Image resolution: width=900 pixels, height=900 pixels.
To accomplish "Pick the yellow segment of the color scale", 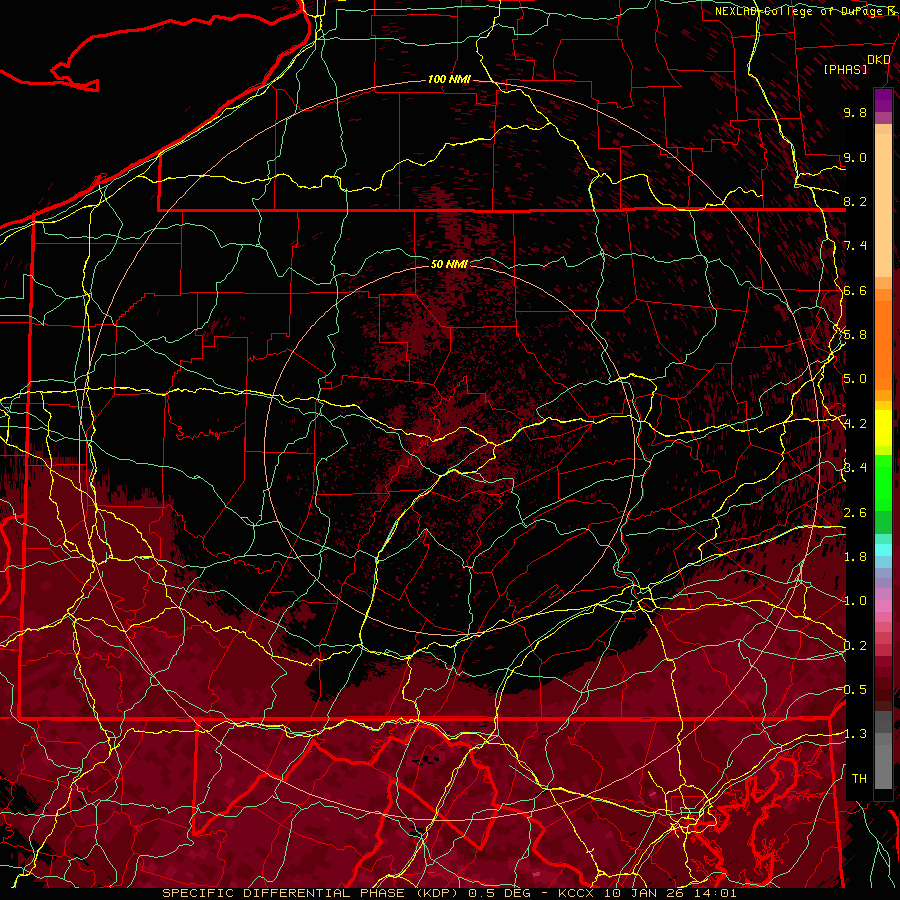I will (883, 428).
